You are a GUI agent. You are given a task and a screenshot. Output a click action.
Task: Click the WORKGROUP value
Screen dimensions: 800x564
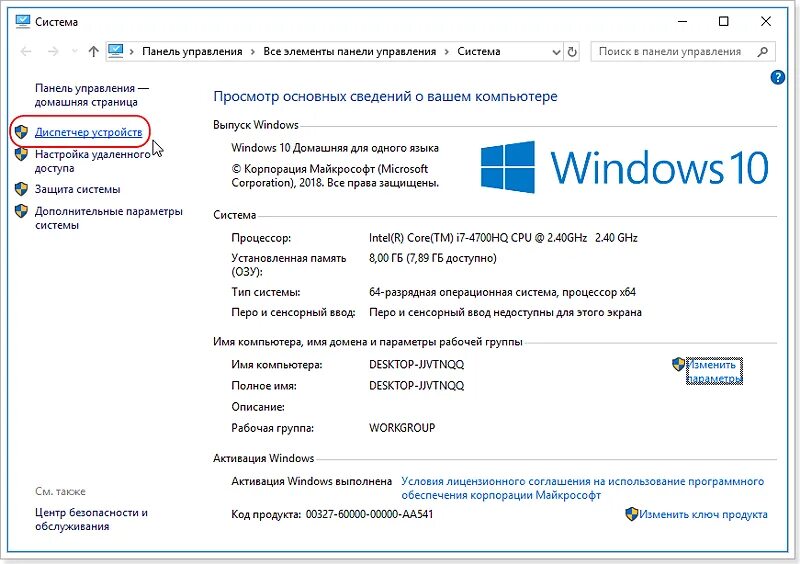pyautogui.click(x=402, y=428)
